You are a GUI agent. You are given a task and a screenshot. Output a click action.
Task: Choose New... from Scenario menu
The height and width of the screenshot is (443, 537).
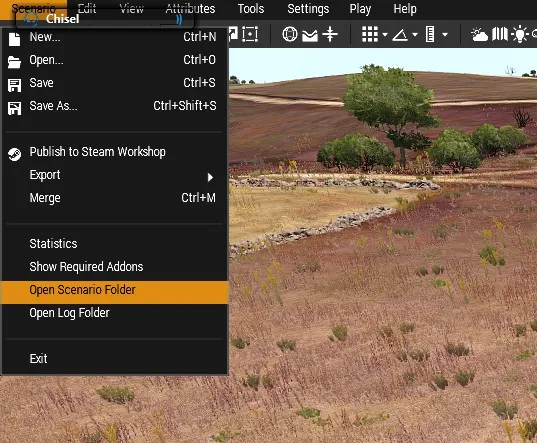(115, 37)
